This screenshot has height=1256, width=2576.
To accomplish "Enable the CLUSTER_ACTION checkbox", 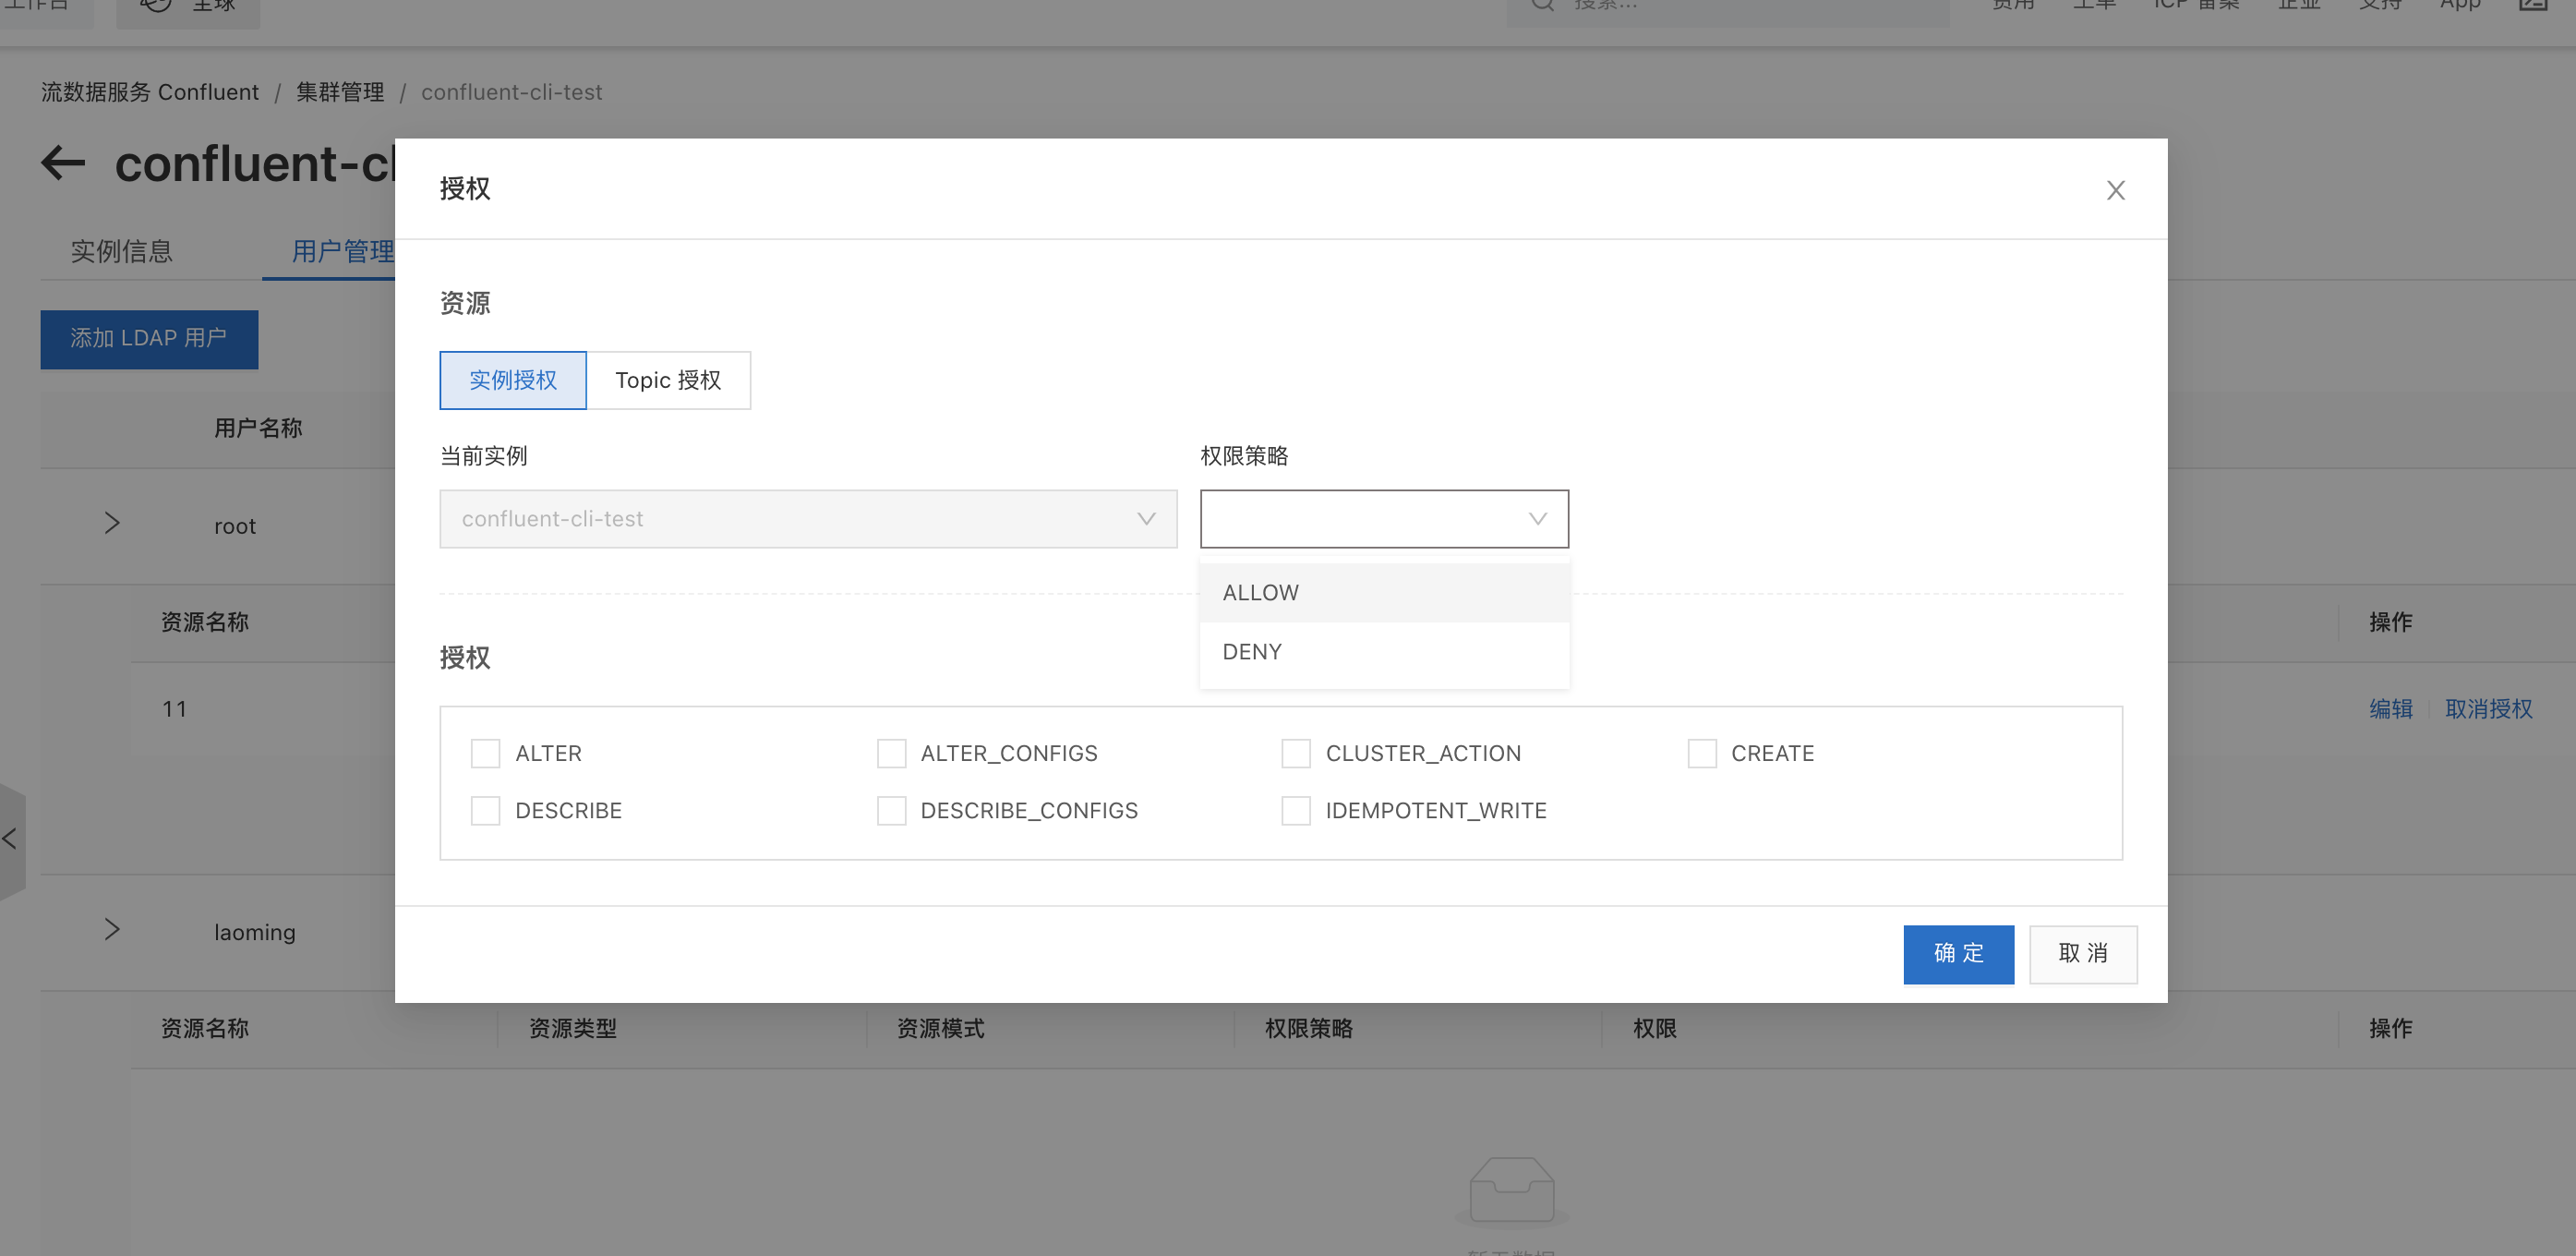I will [x=1296, y=753].
